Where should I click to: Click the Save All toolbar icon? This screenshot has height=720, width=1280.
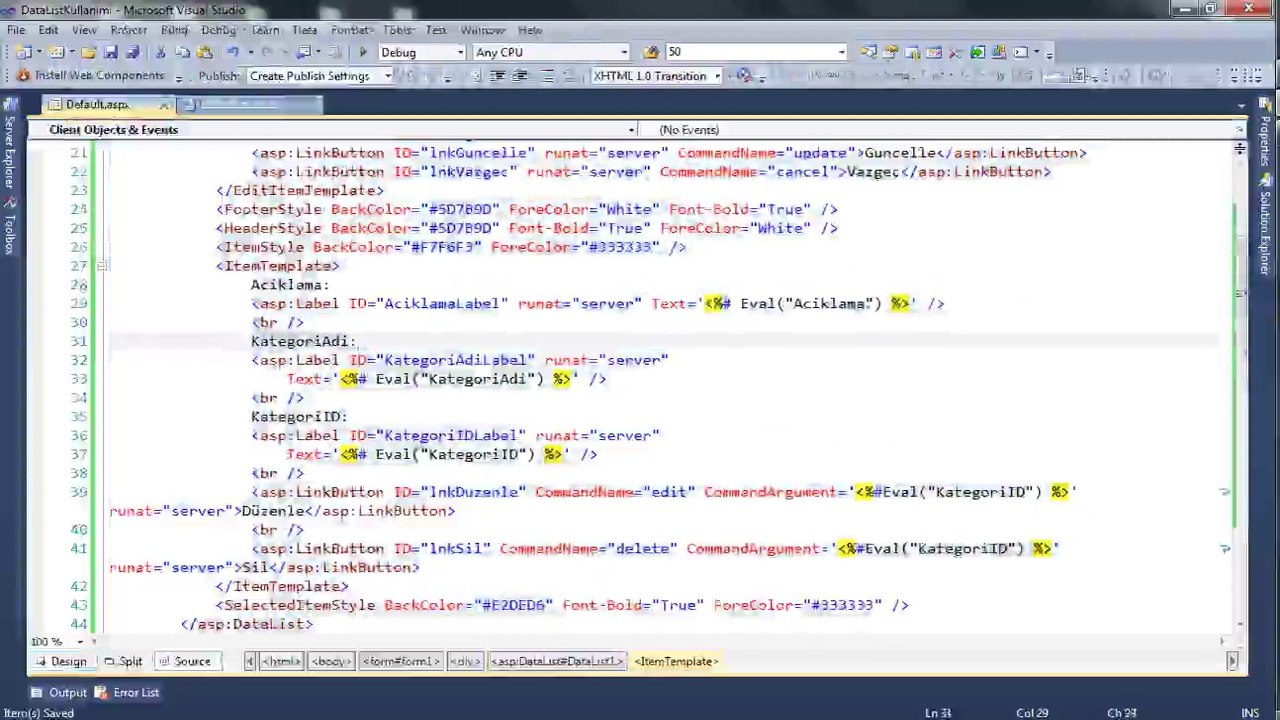click(131, 52)
